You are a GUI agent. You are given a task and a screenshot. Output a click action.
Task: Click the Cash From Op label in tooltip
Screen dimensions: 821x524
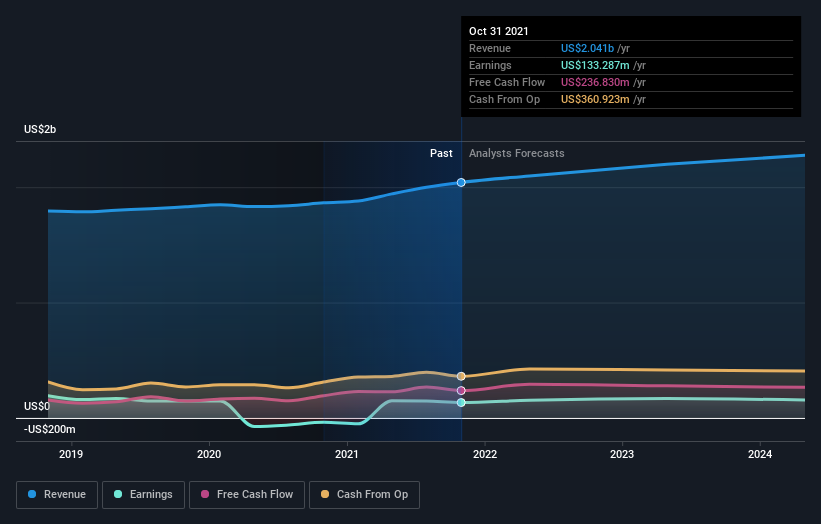(x=504, y=99)
